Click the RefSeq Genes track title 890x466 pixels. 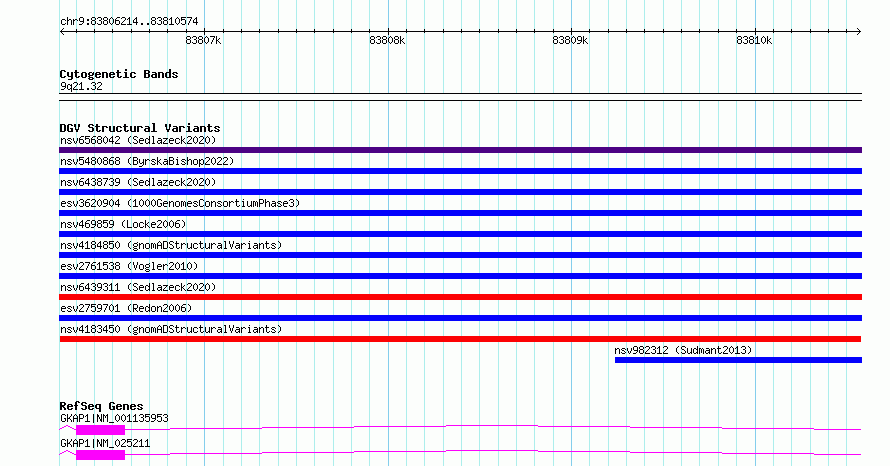[101, 406]
